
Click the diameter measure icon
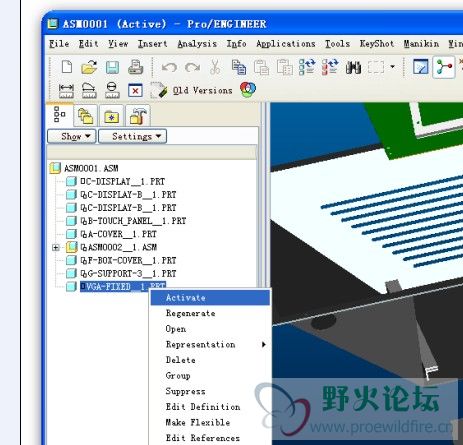pyautogui.click(x=112, y=90)
